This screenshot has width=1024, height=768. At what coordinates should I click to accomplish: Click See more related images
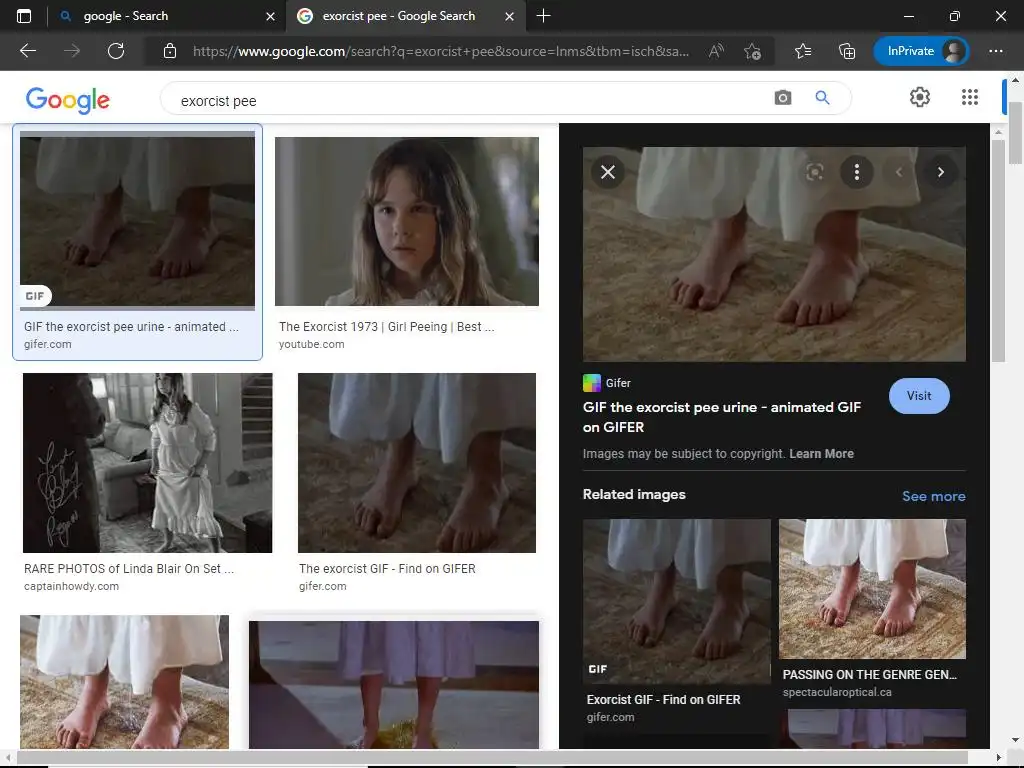coord(933,496)
